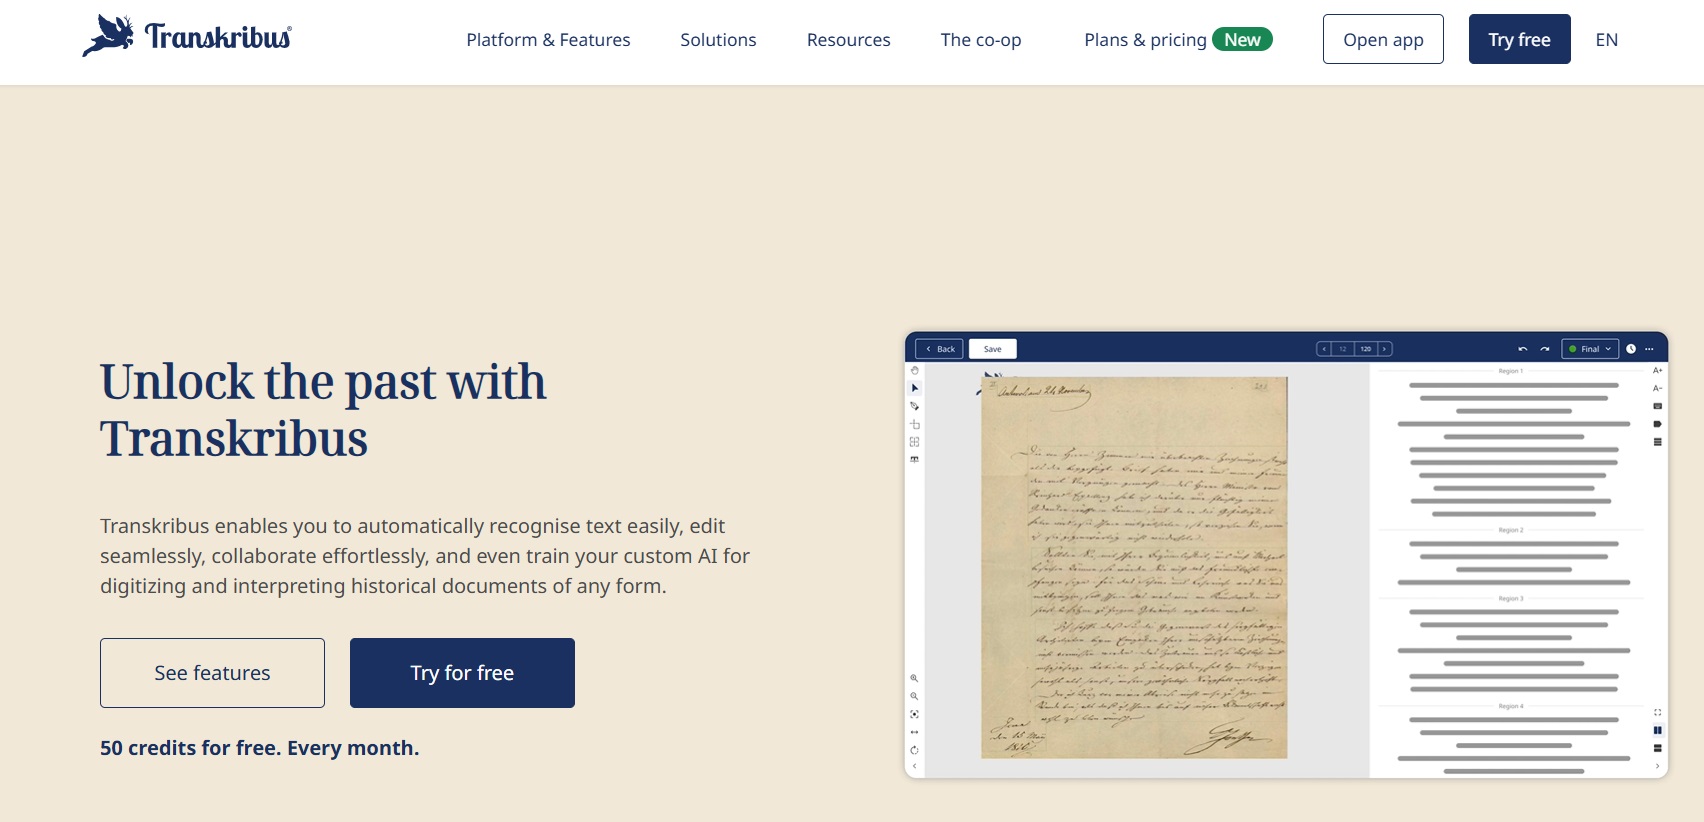This screenshot has width=1704, height=822.
Task: Click the rotate image icon
Action: [x=914, y=750]
